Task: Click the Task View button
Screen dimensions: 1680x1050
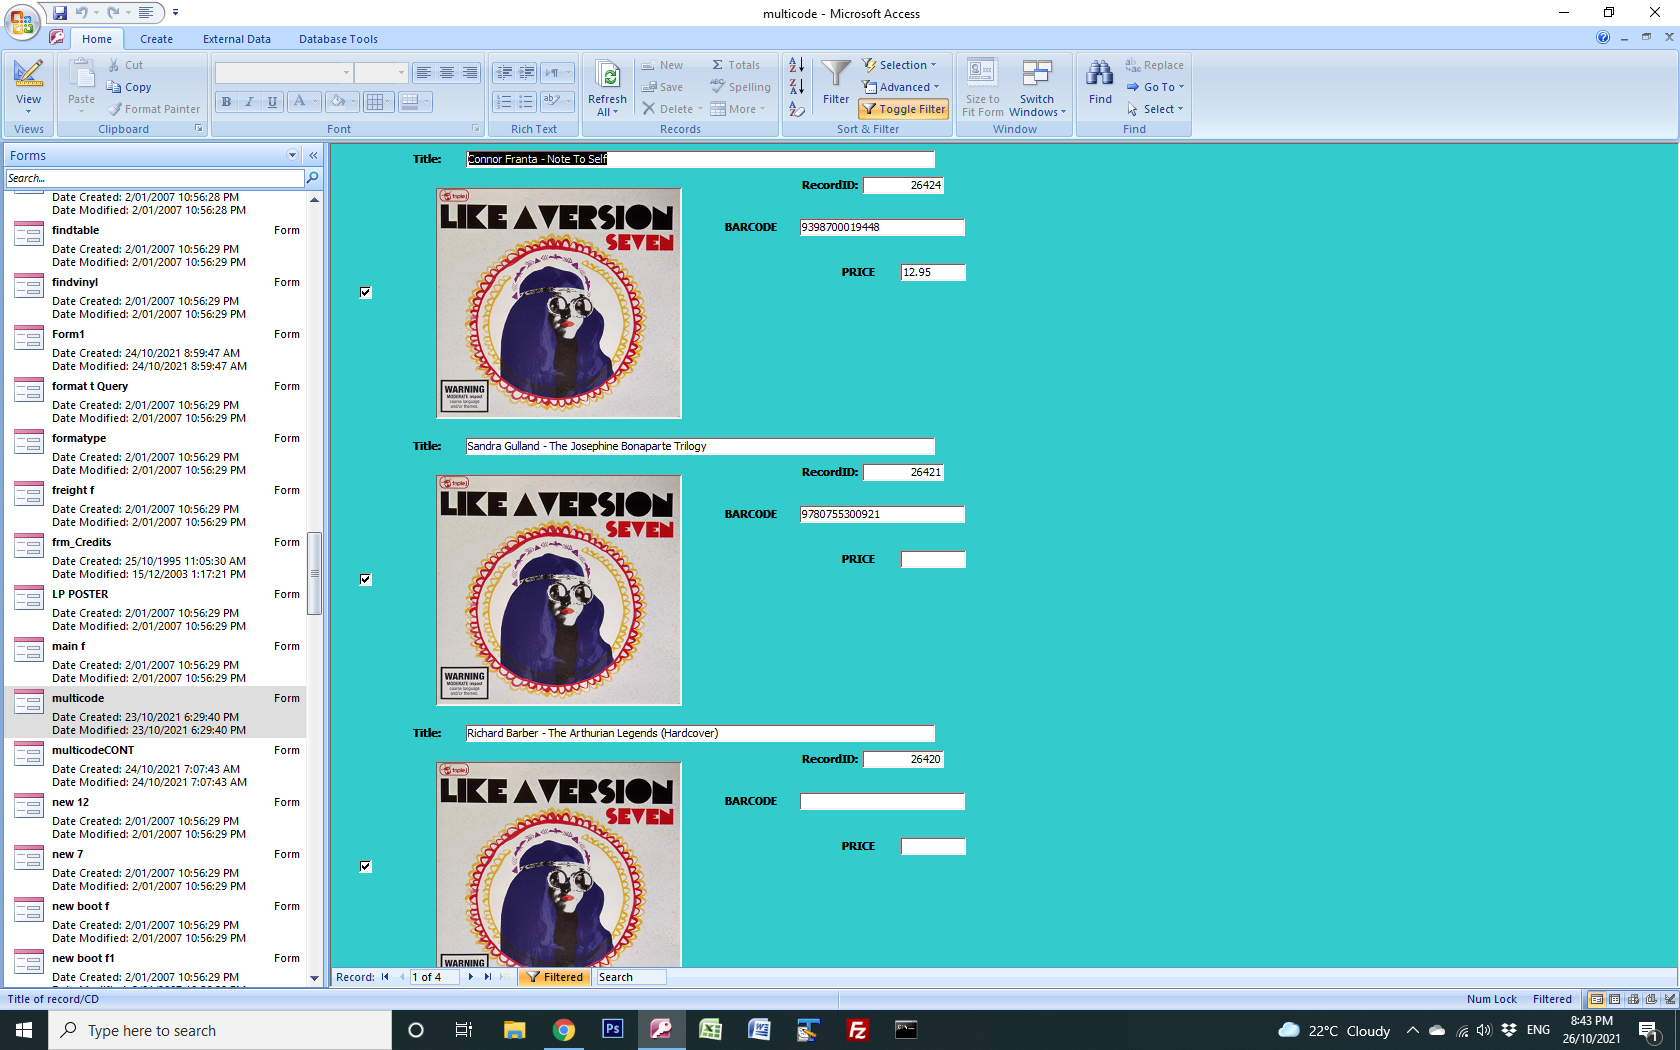Action: click(463, 1029)
